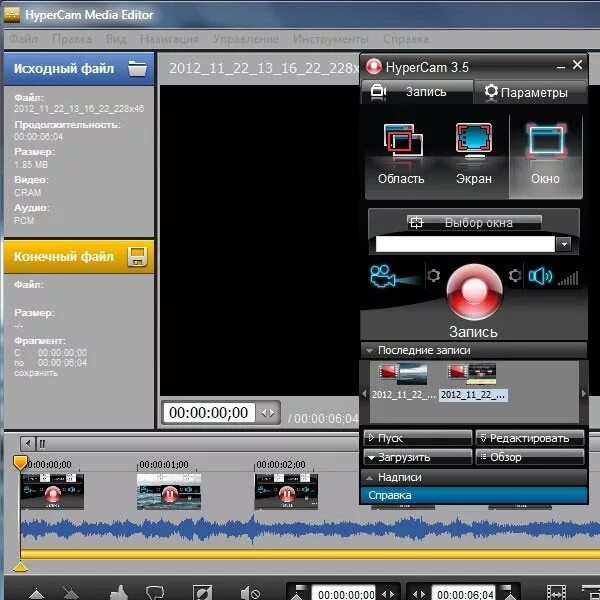Click the filmstrip fit-to-width icon
600x600 pixels.
[x=556, y=593]
